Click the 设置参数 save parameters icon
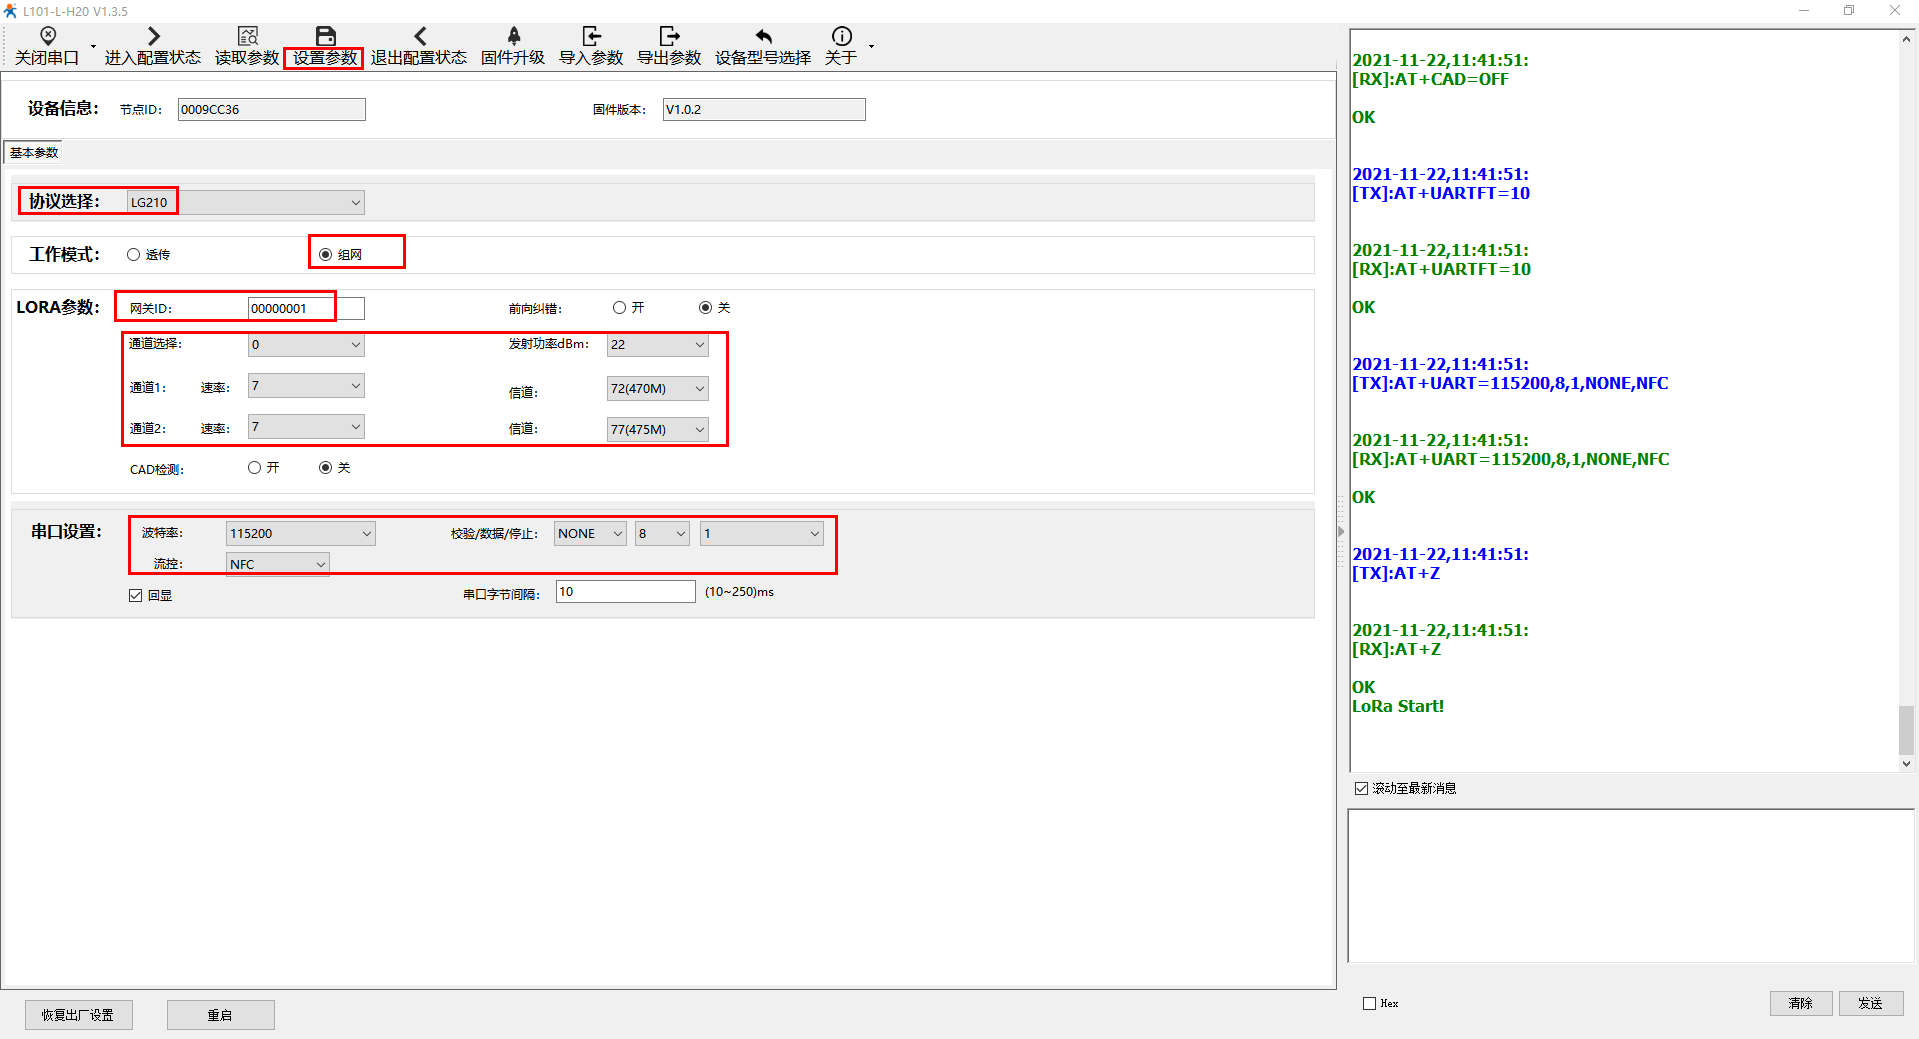This screenshot has width=1919, height=1039. point(325,37)
